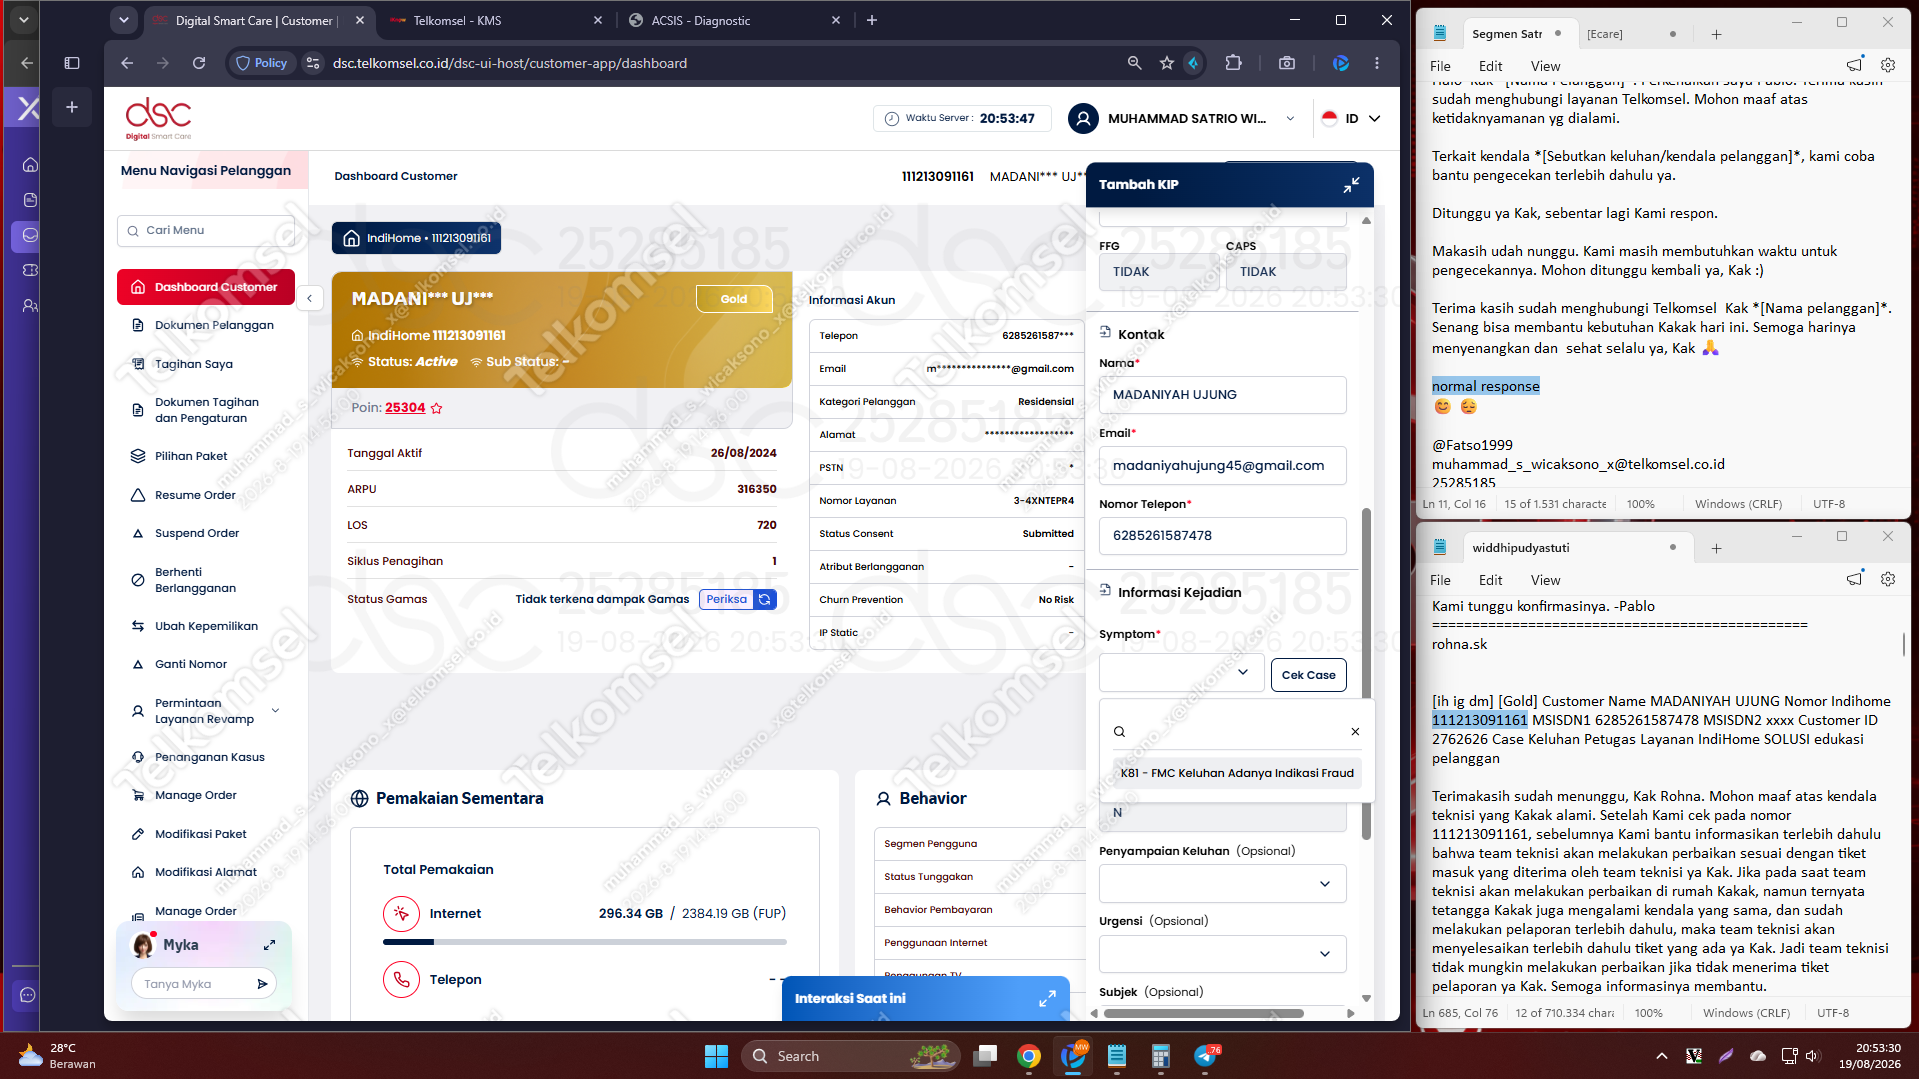Open Task View on the taskbar
Viewport: 1919px width, 1079px height.
click(x=985, y=1056)
